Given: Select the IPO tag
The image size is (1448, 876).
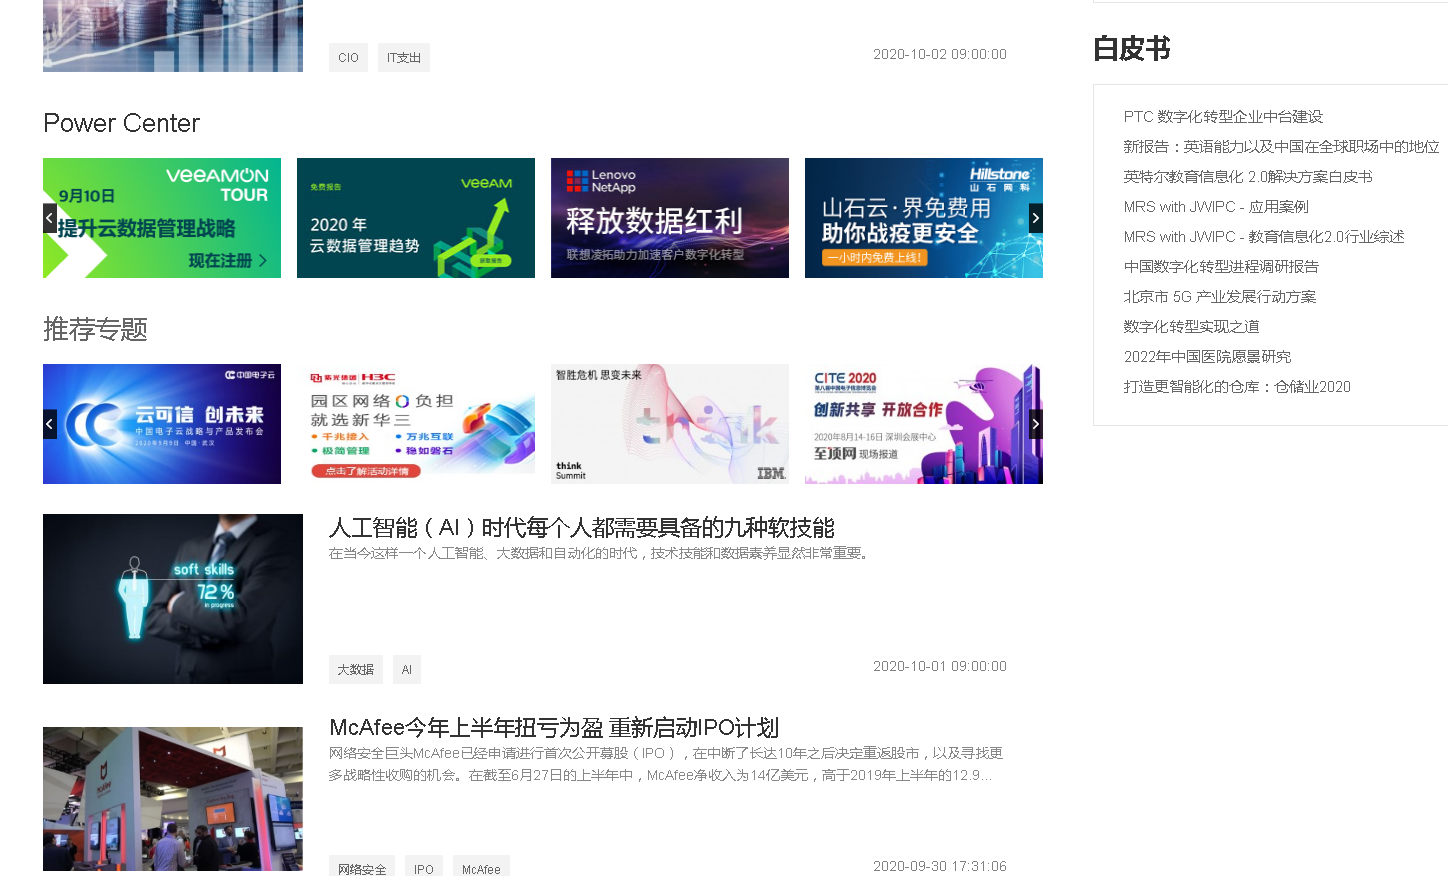Looking at the screenshot, I should click(x=423, y=868).
